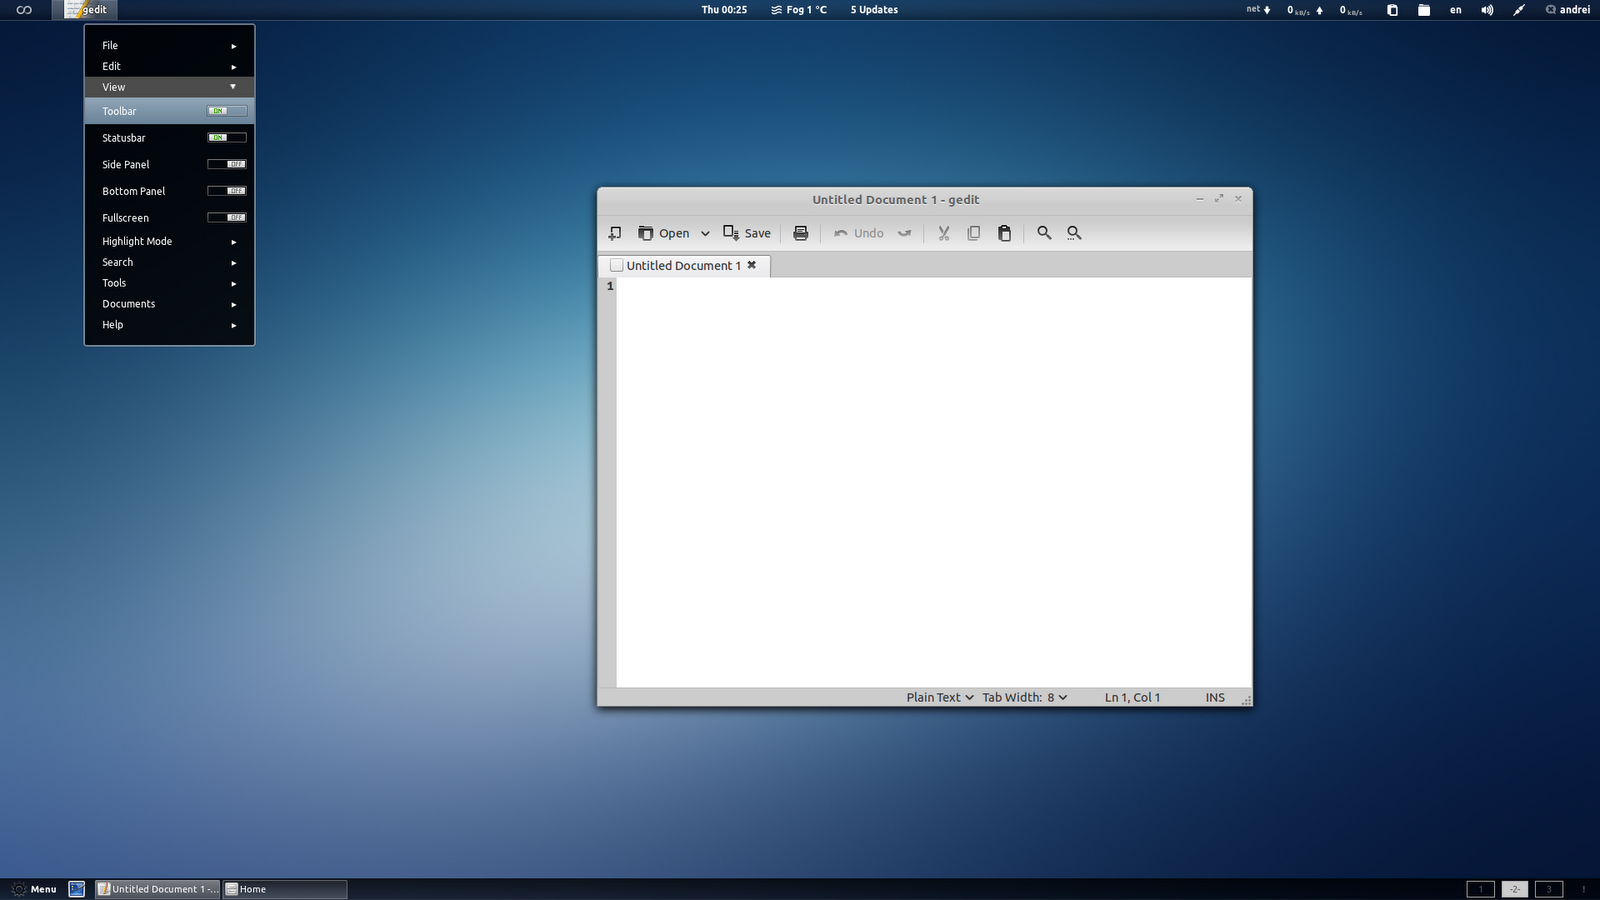Launch Find and Replace icon

(x=1073, y=232)
